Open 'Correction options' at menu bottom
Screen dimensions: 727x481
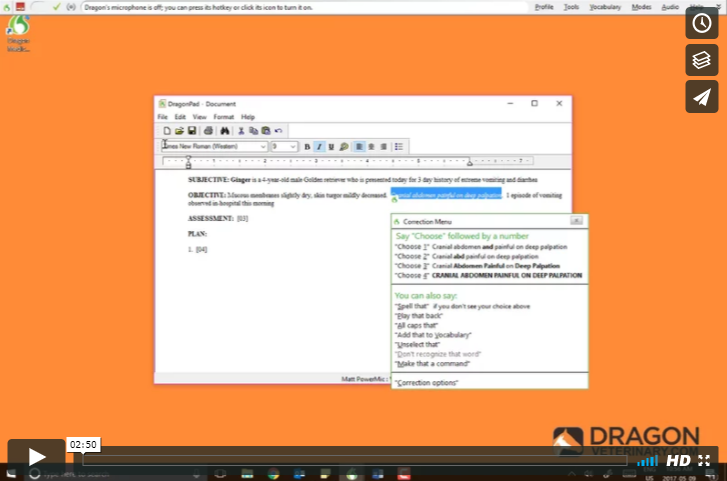coord(427,383)
